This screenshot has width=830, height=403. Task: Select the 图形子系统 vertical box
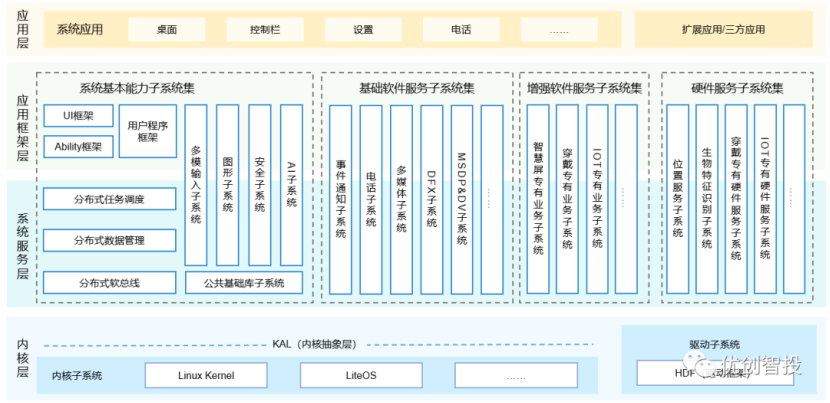[x=228, y=185]
